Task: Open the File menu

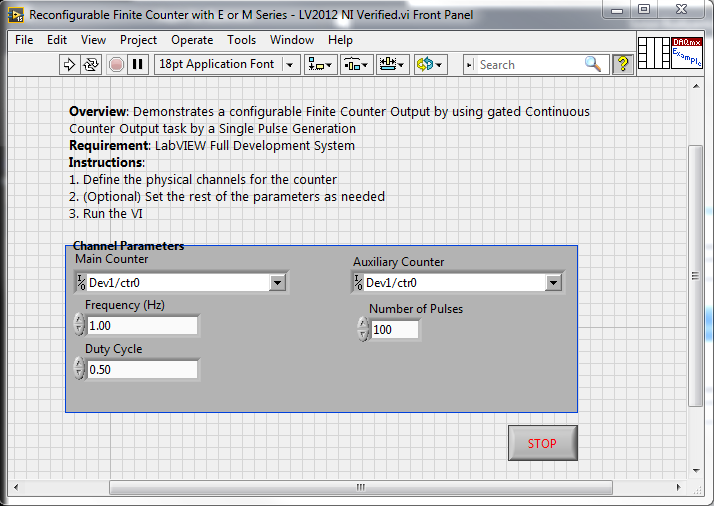Action: point(24,40)
